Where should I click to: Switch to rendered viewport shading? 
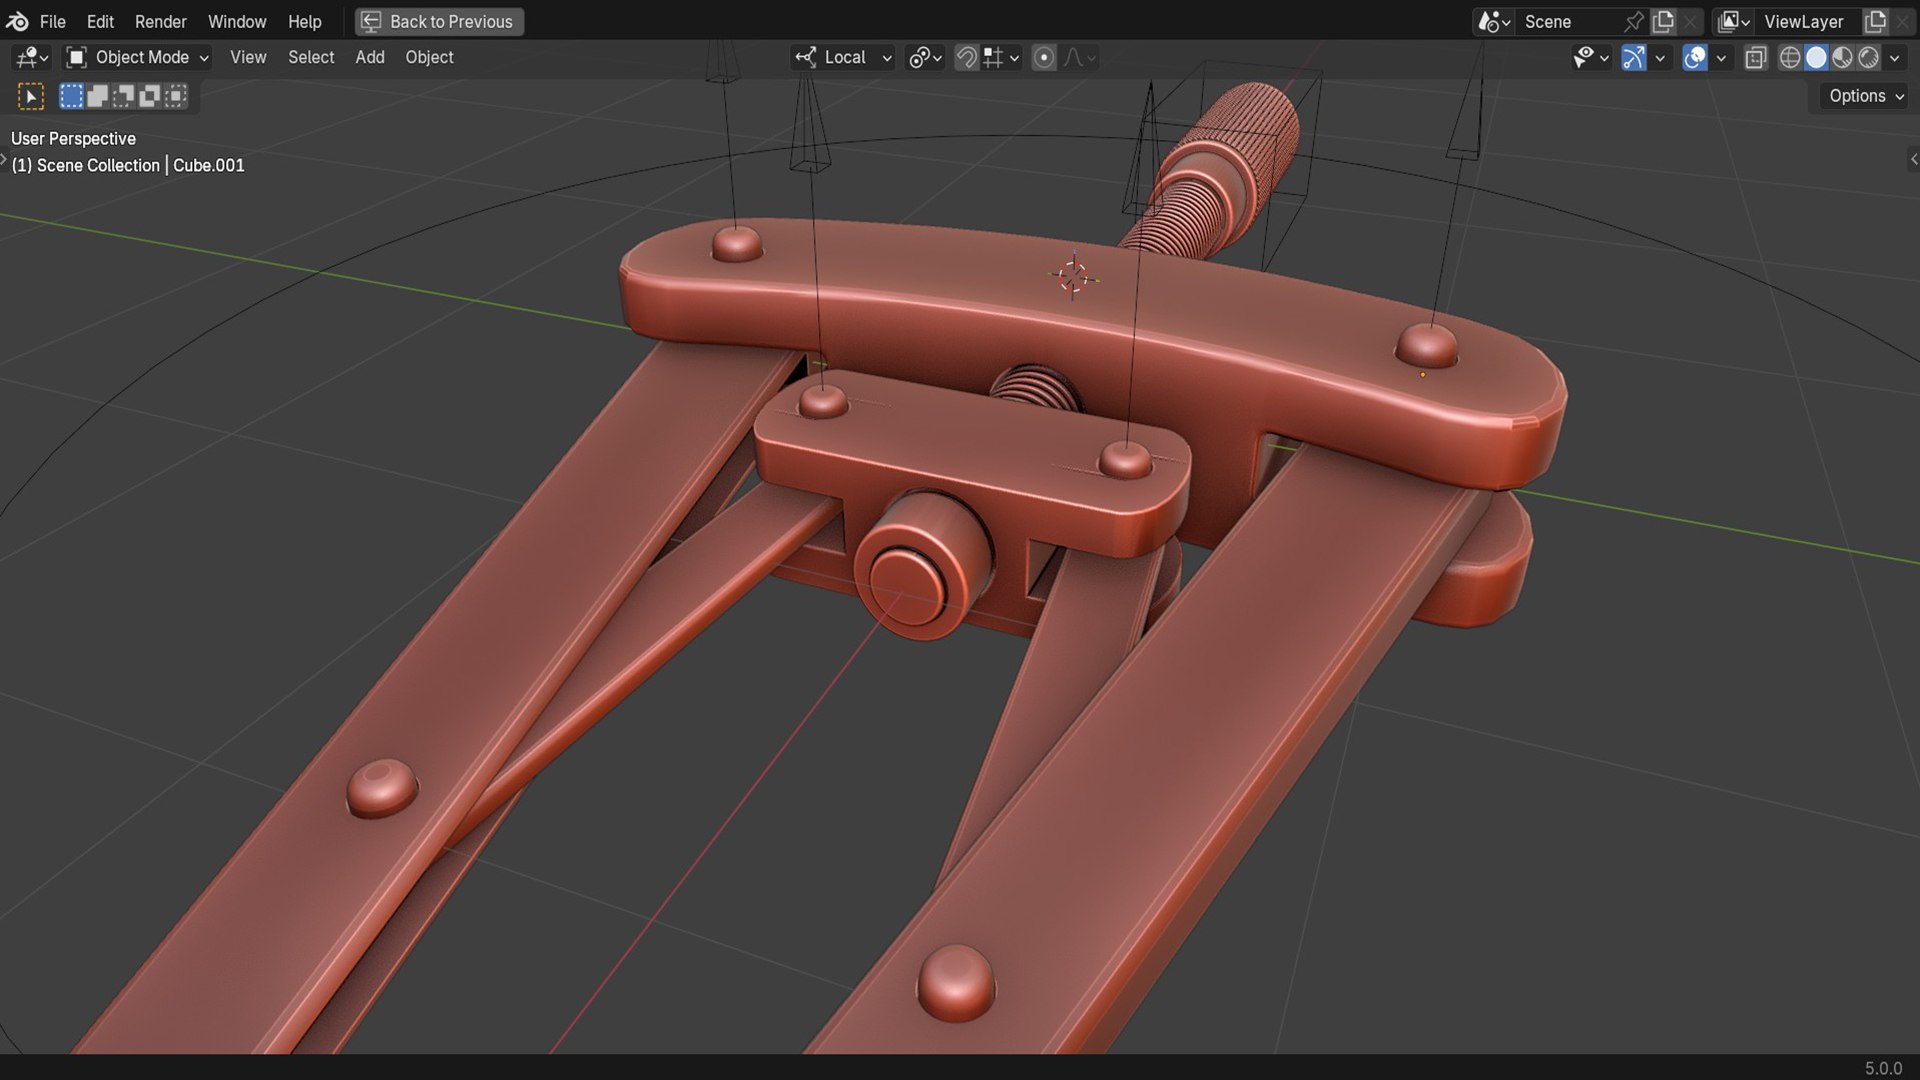coord(1868,58)
